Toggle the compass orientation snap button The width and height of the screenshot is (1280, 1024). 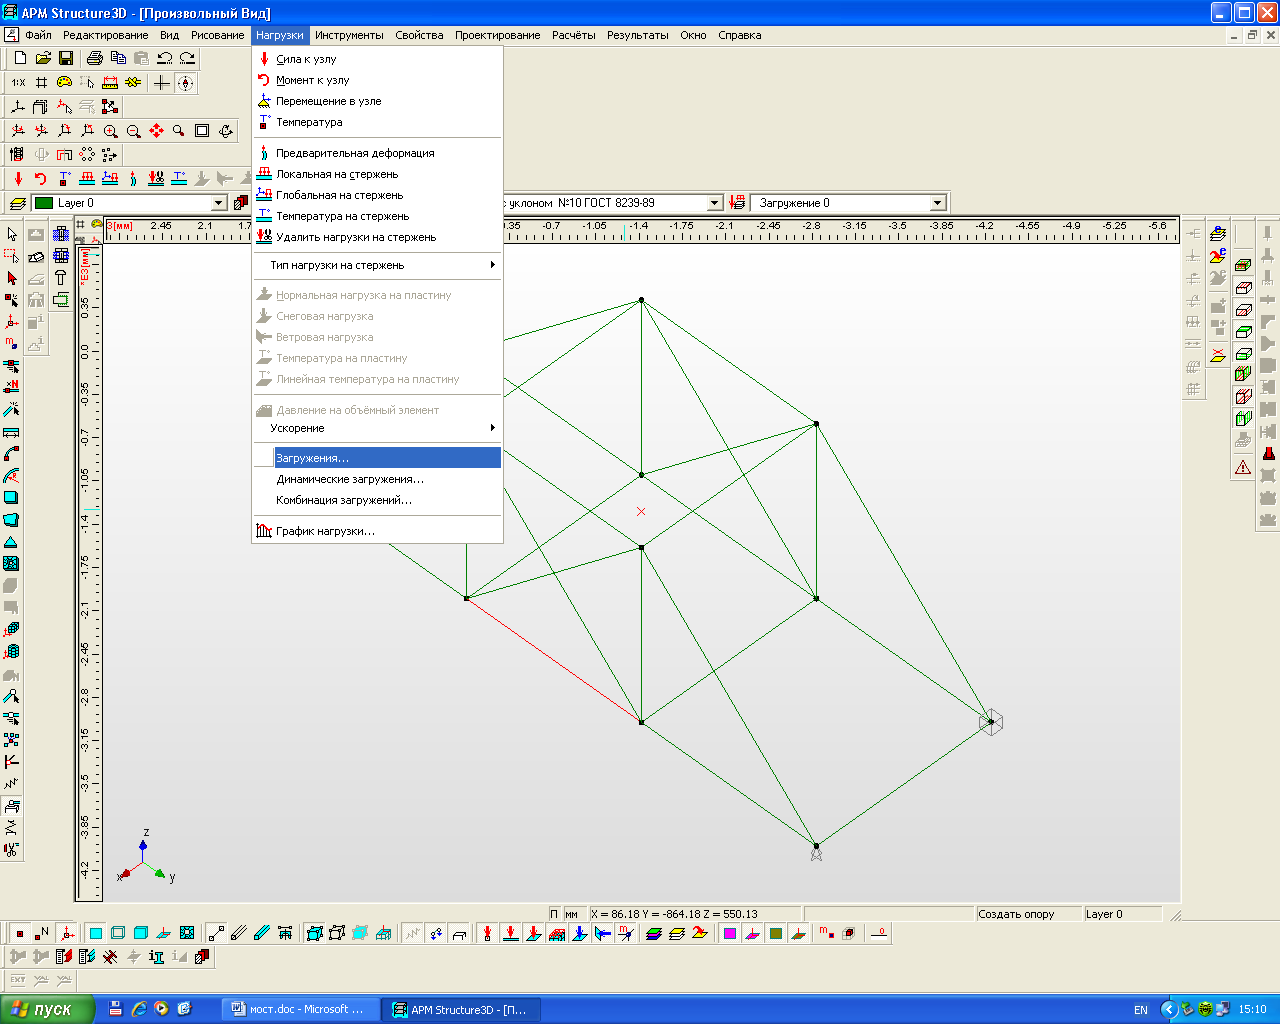pyautogui.click(x=186, y=83)
